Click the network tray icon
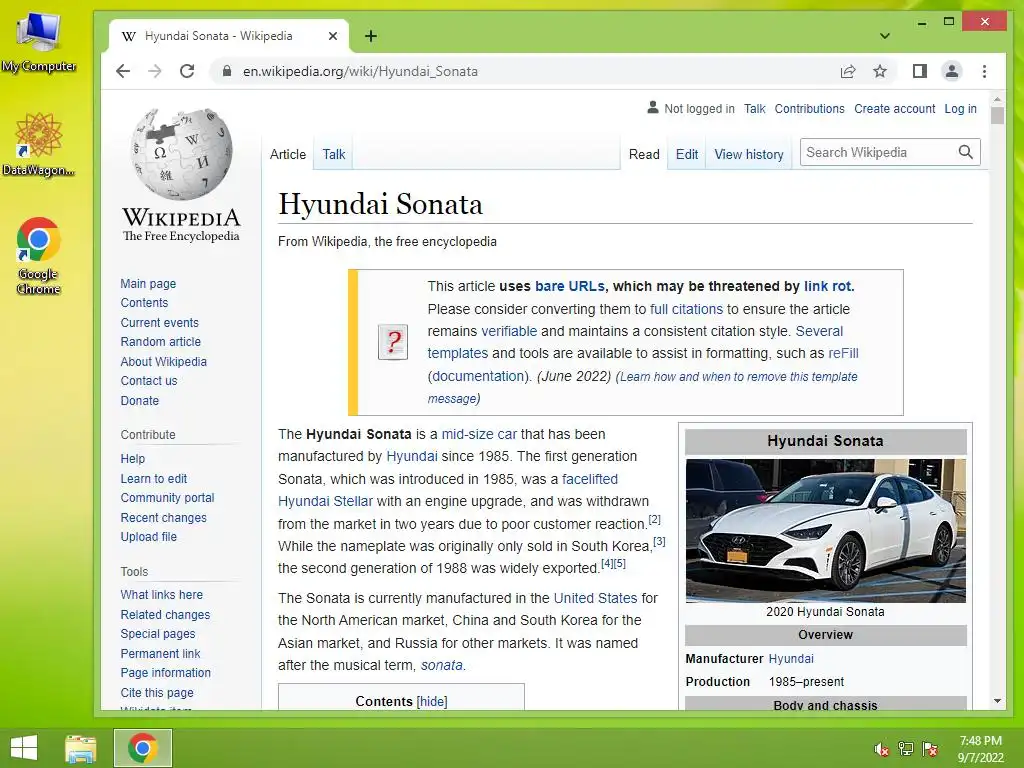This screenshot has height=768, width=1024. [906, 749]
